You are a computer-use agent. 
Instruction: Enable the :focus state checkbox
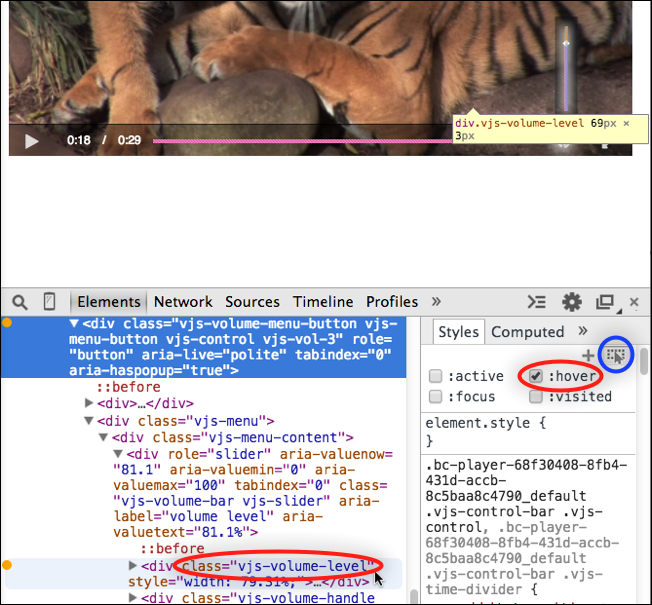click(x=435, y=397)
